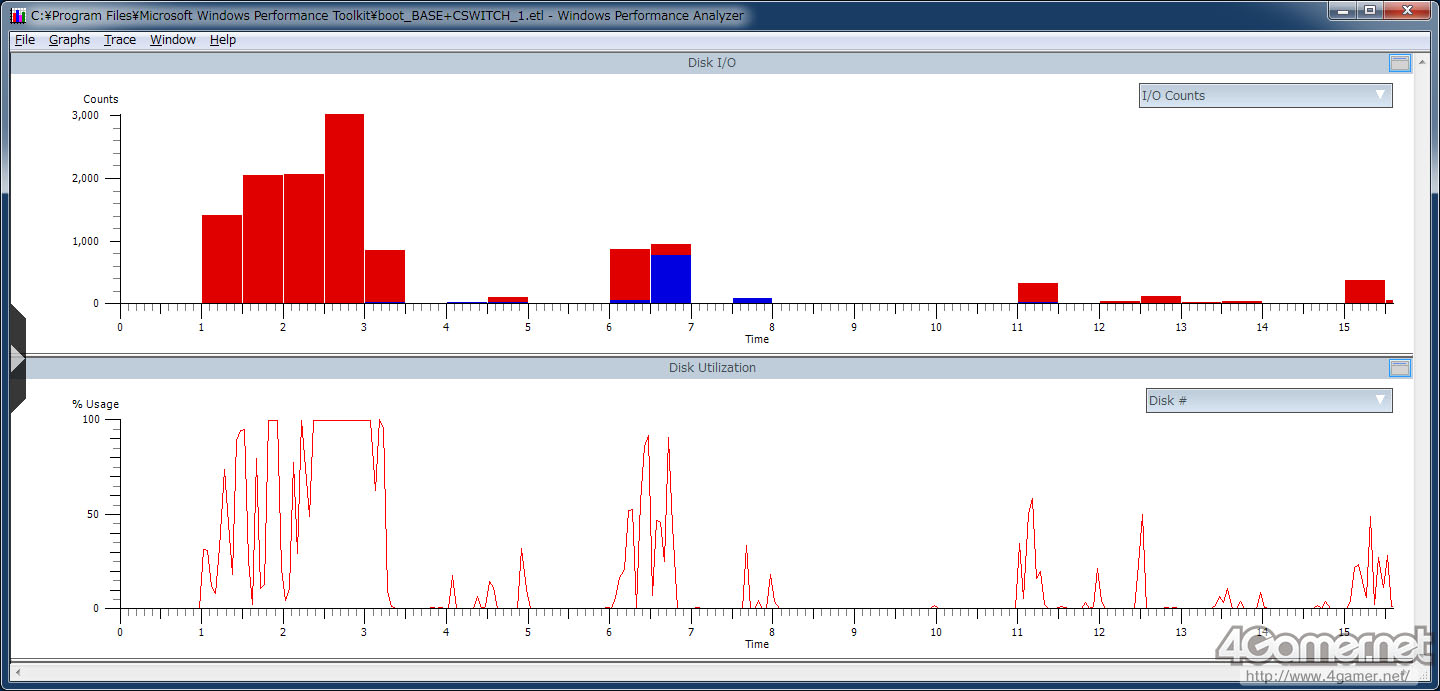The image size is (1440, 691).
Task: Open the Trace menu
Action: click(x=120, y=40)
